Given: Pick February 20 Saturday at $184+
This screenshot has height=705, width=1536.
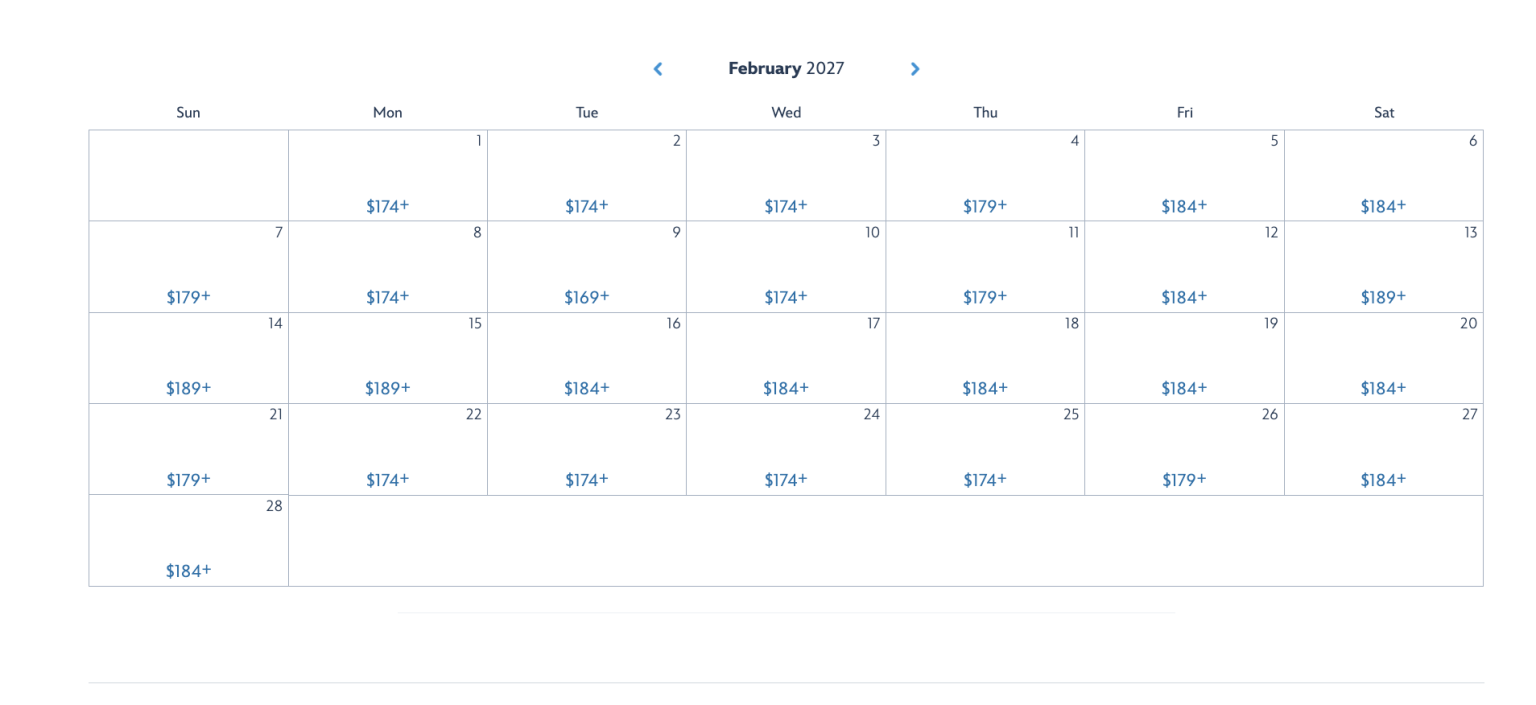Looking at the screenshot, I should [1384, 358].
